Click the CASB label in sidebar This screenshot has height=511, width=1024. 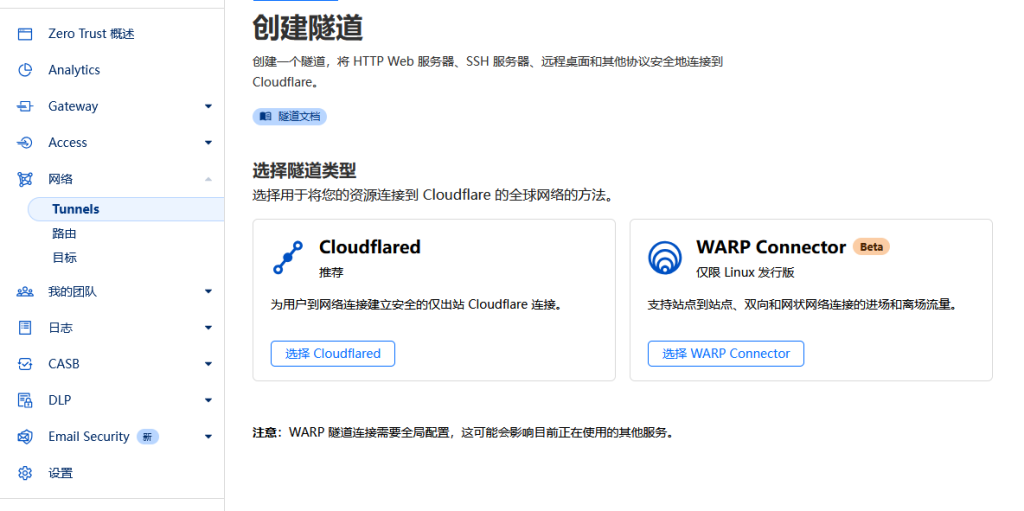pos(64,364)
